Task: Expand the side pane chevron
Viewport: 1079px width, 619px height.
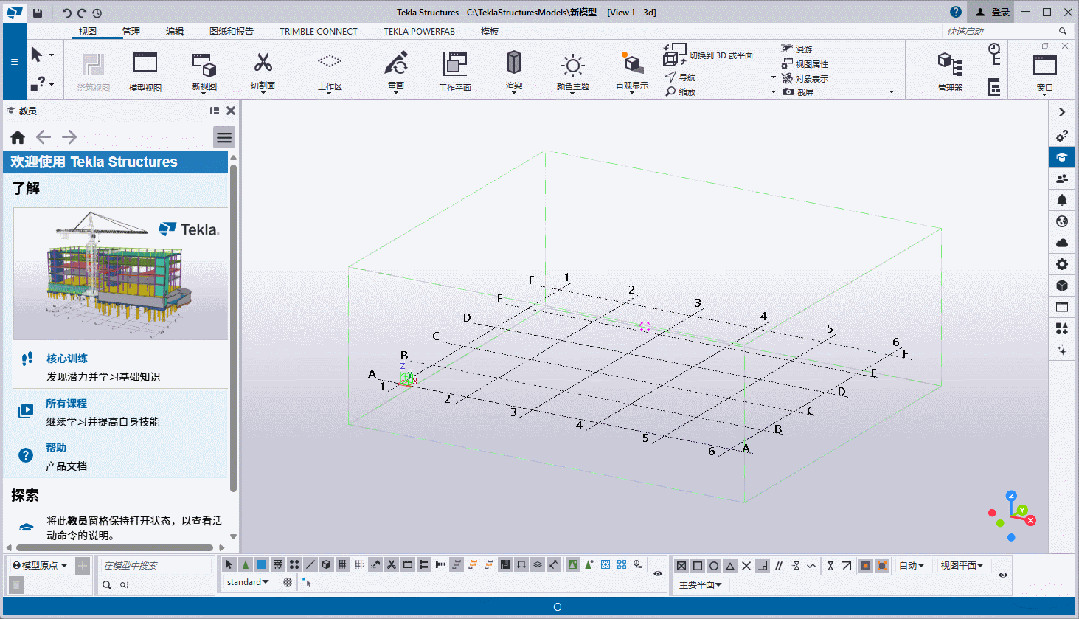Action: coord(1062,112)
